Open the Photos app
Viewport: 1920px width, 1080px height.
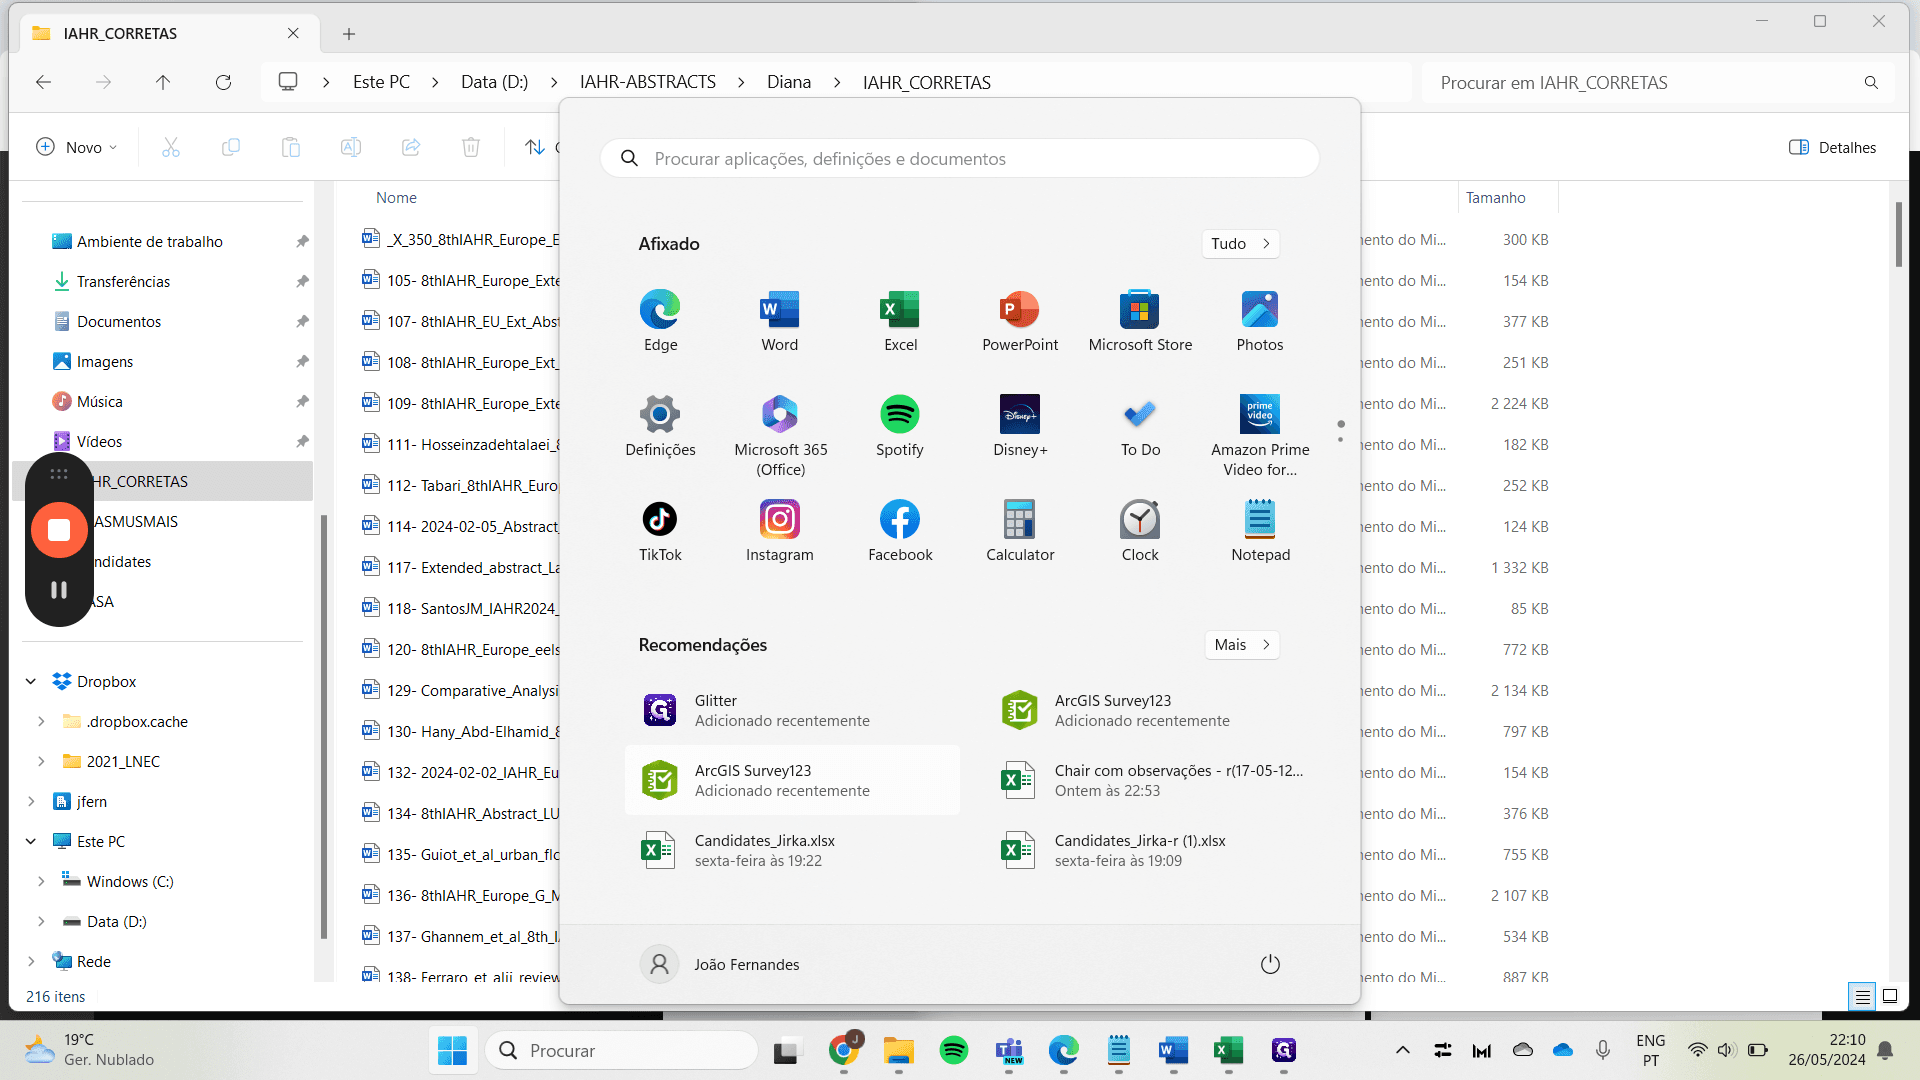click(1260, 321)
